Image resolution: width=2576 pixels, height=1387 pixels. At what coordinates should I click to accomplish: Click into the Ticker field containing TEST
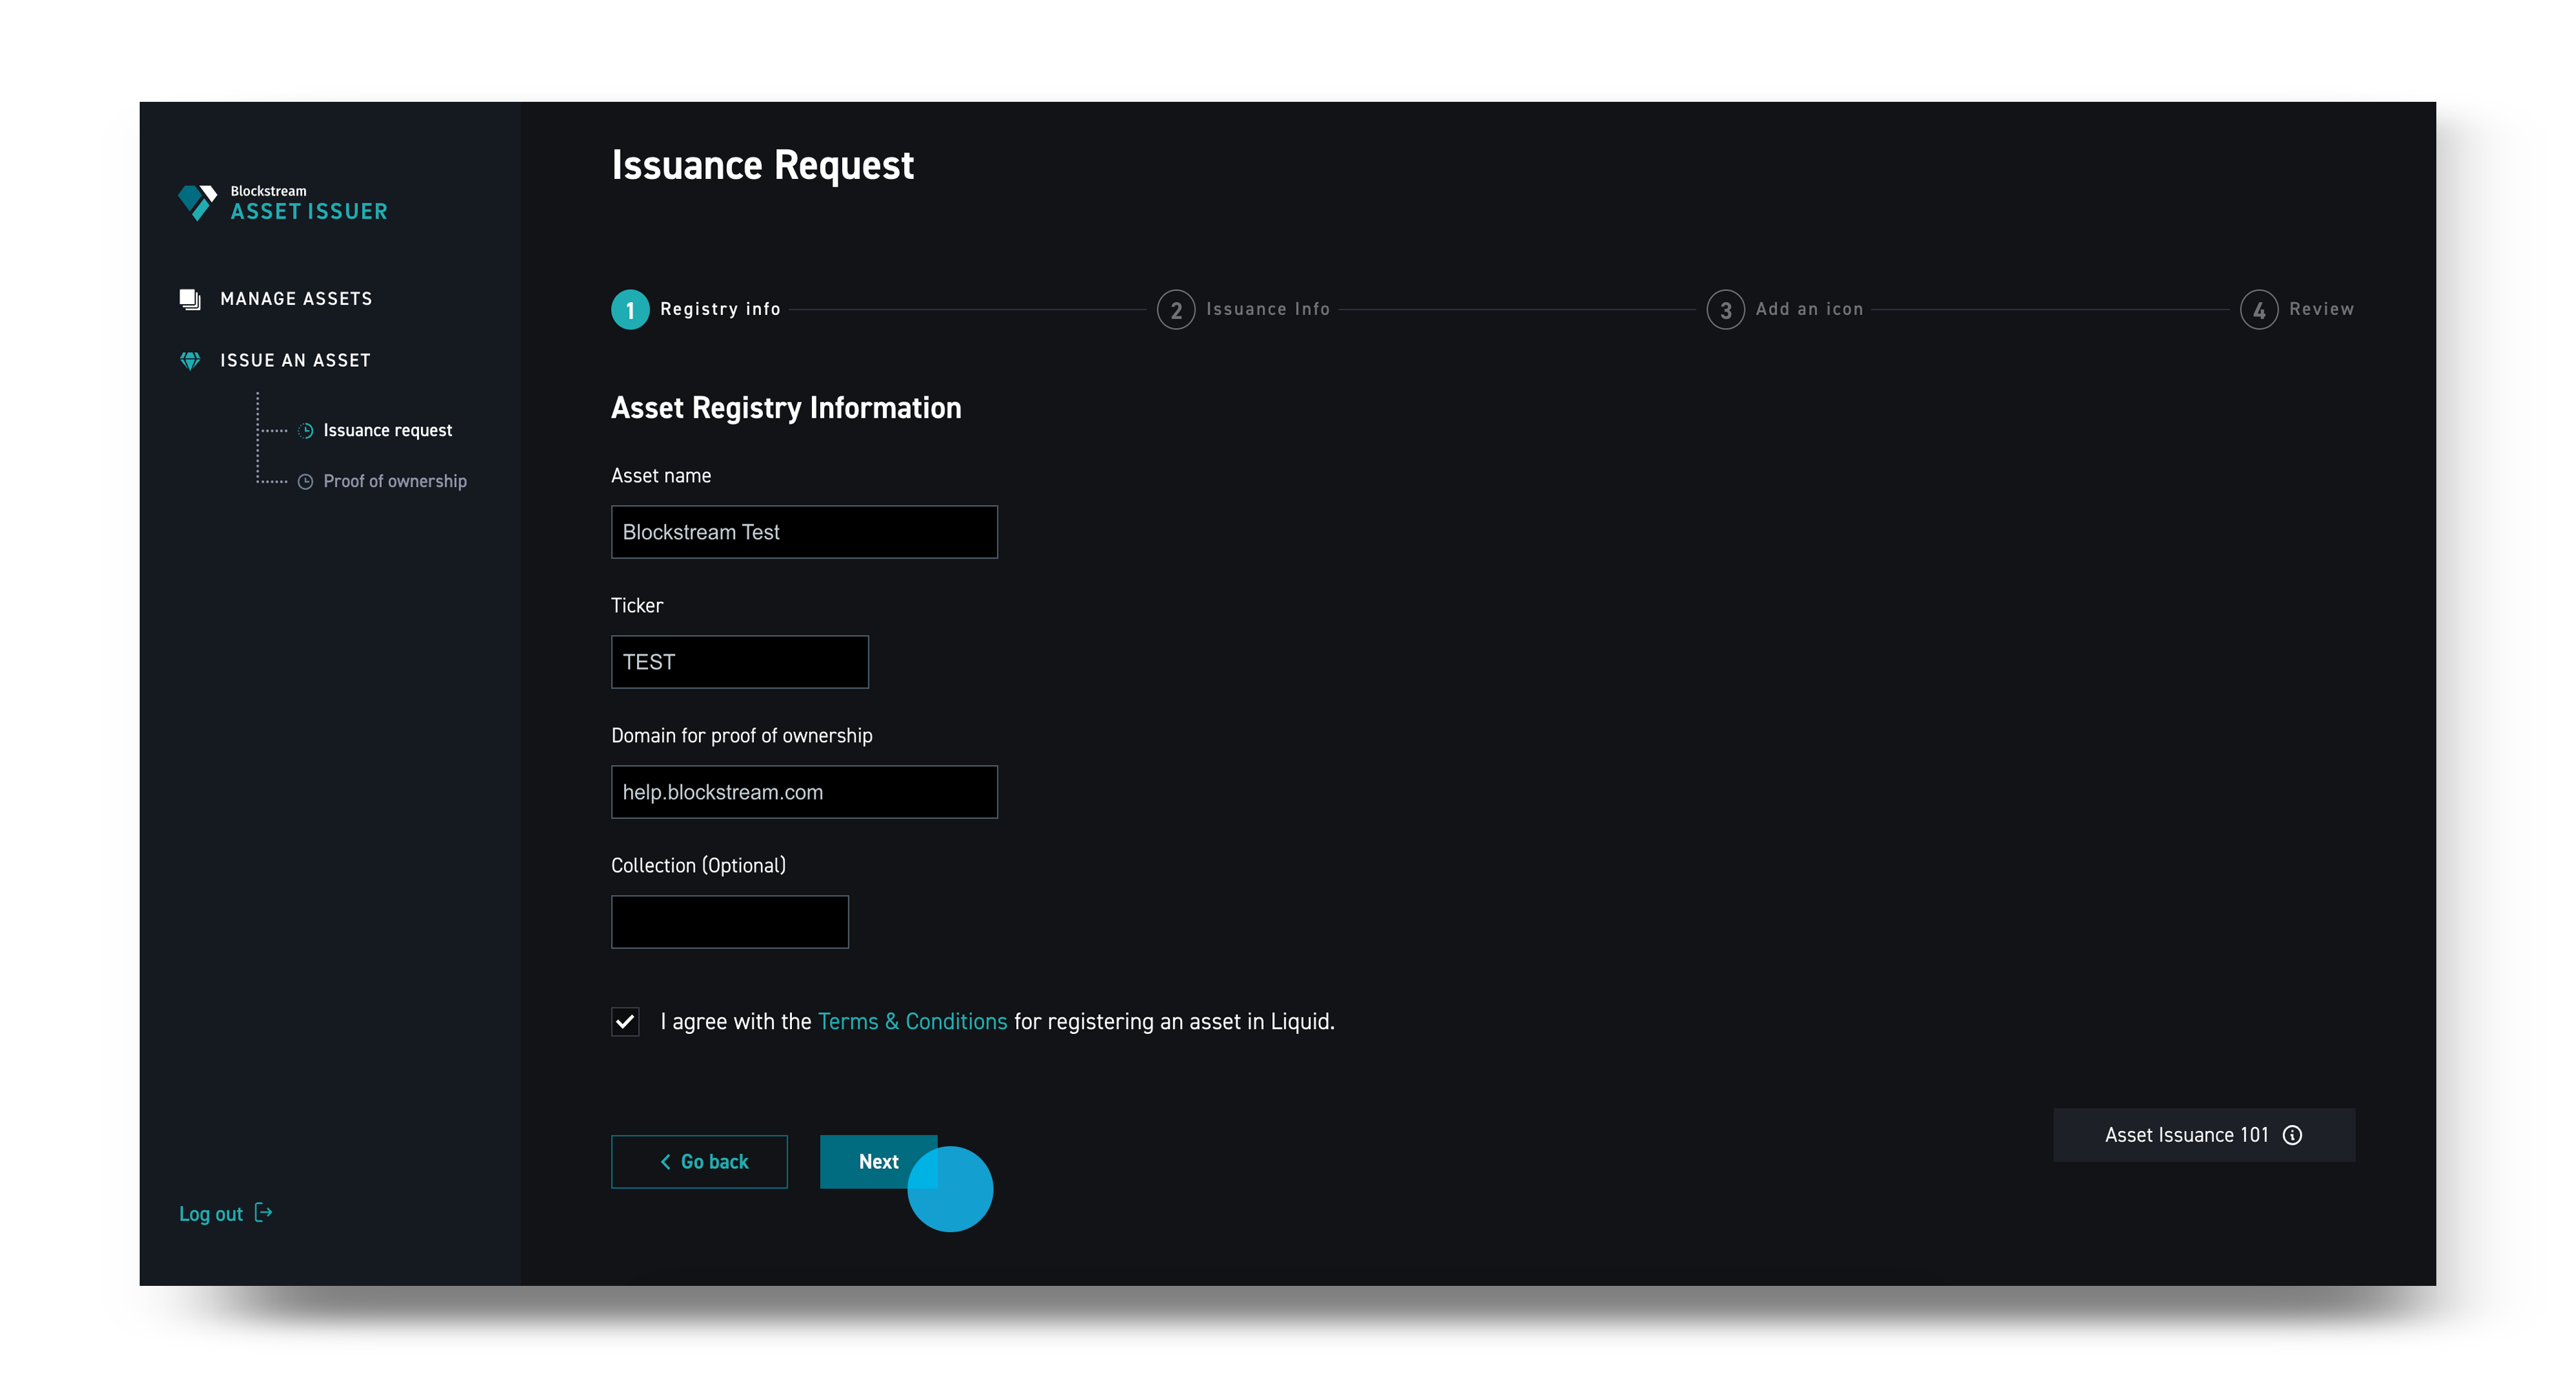740,662
